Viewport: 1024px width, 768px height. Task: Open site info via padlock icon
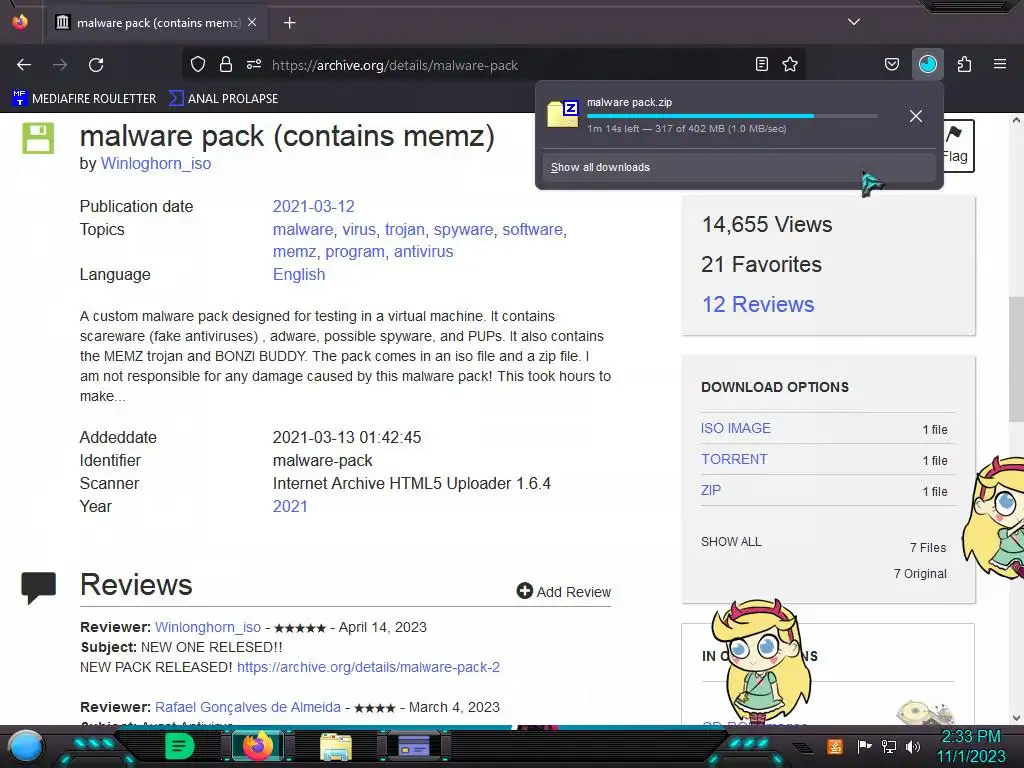pos(226,64)
